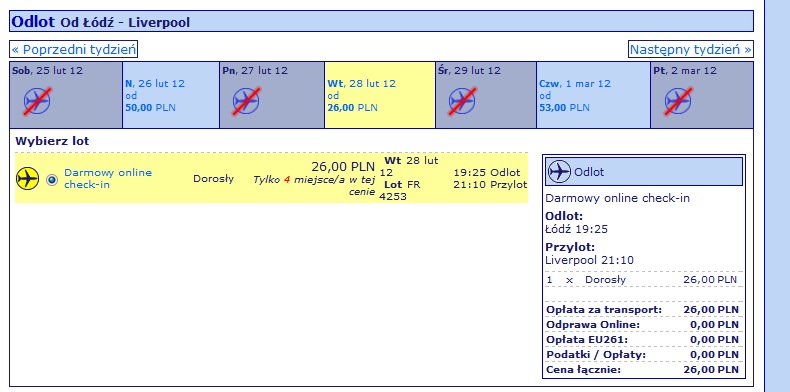The height and width of the screenshot is (392, 790).
Task: Choose the N, 26 lut 12 date tab
Action: tap(171, 95)
